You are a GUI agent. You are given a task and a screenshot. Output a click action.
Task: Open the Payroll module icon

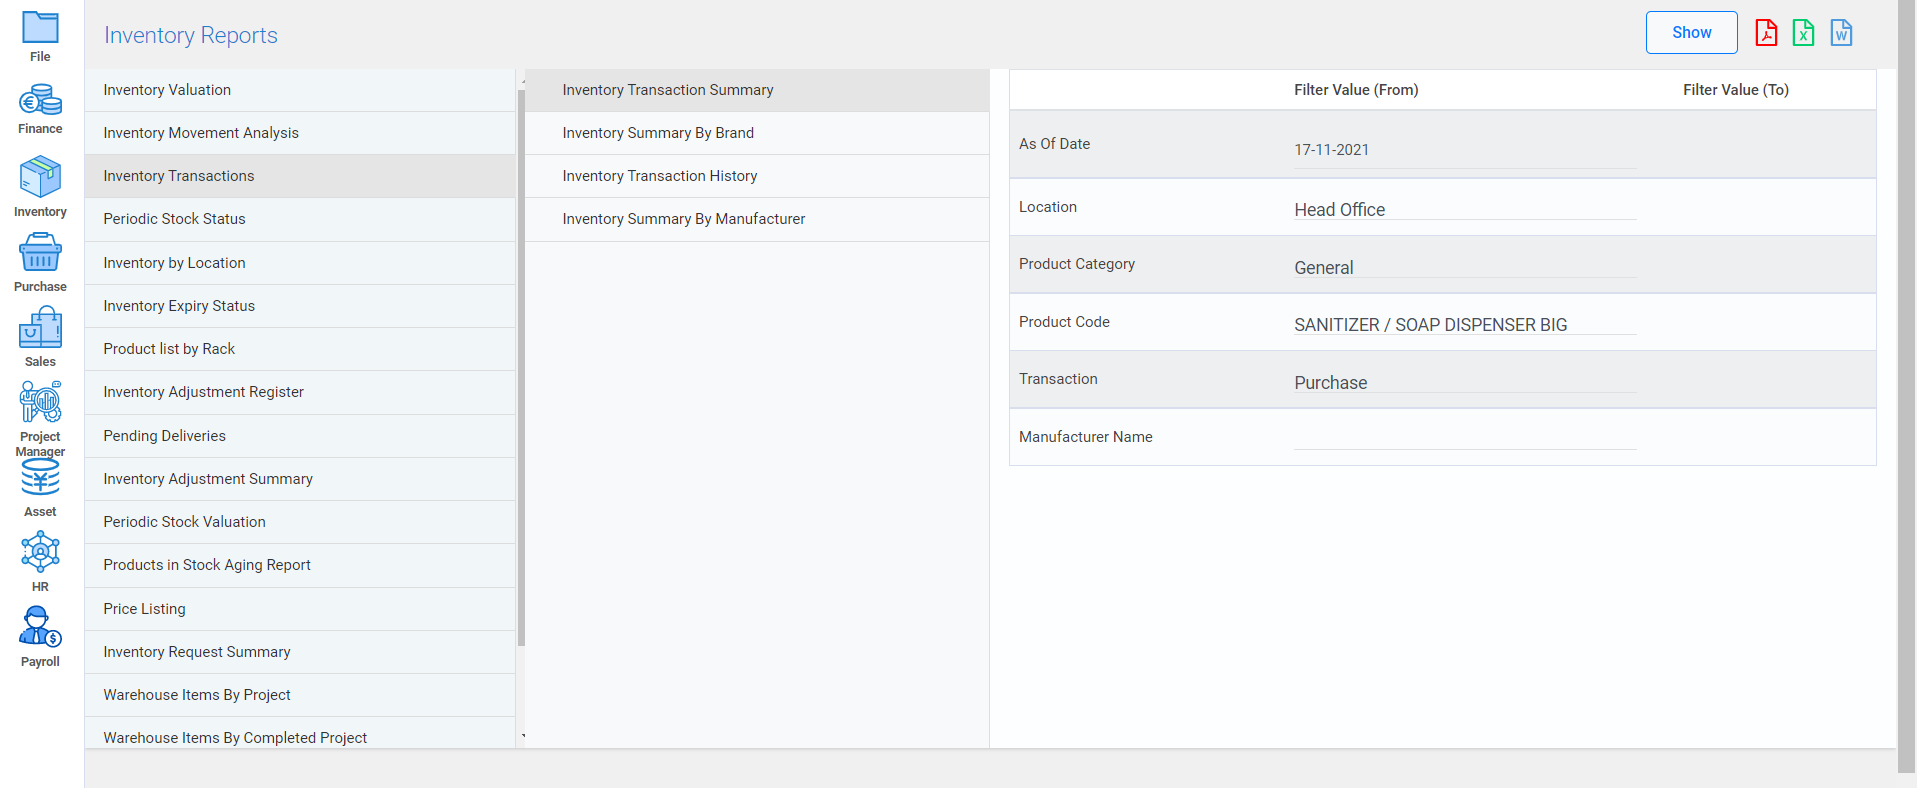[x=40, y=628]
